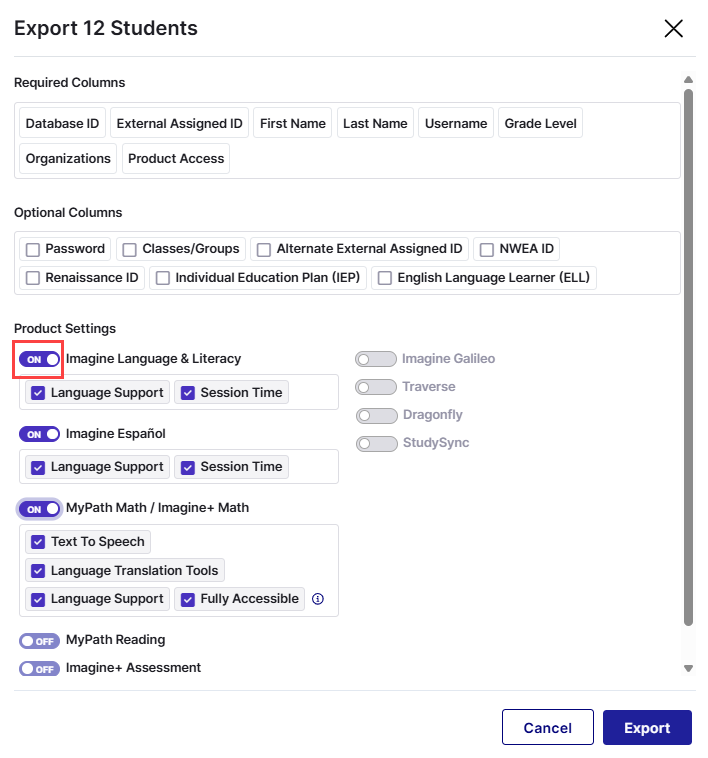The width and height of the screenshot is (708, 758).
Task: Turn on Imagine+ Assessment toggle
Action: click(40, 668)
